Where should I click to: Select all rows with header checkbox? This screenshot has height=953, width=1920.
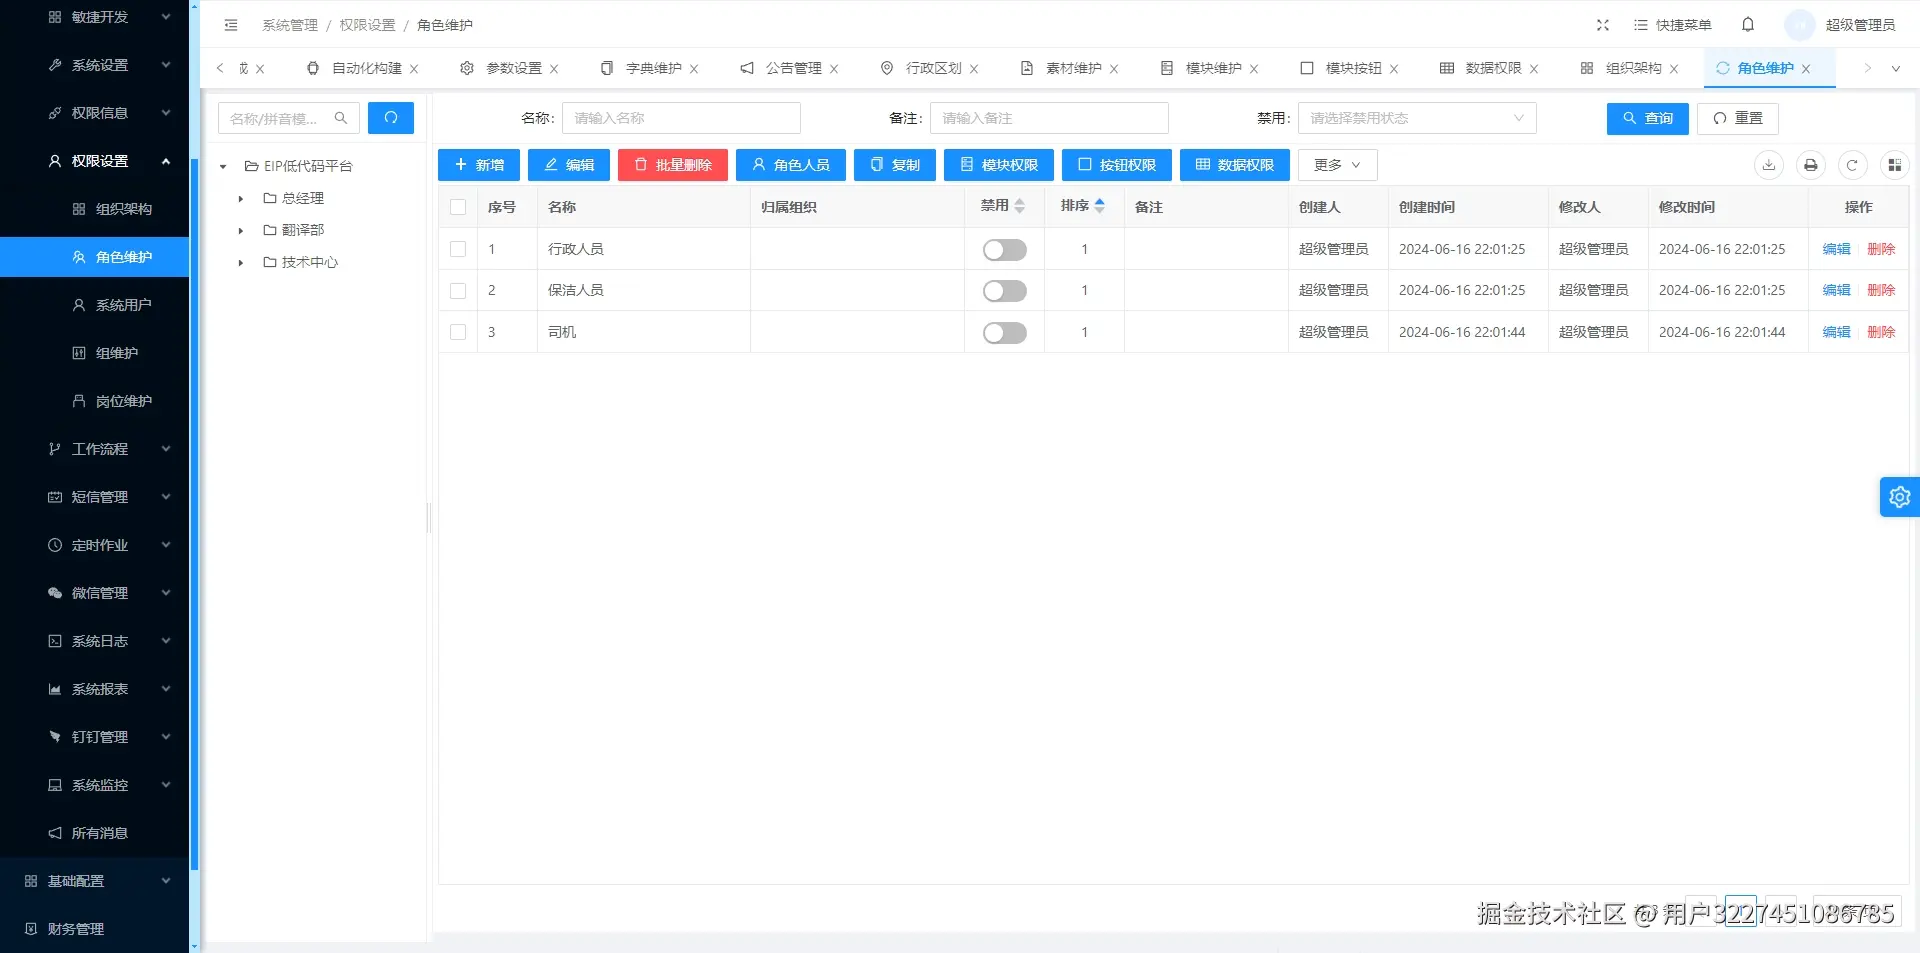coord(458,207)
